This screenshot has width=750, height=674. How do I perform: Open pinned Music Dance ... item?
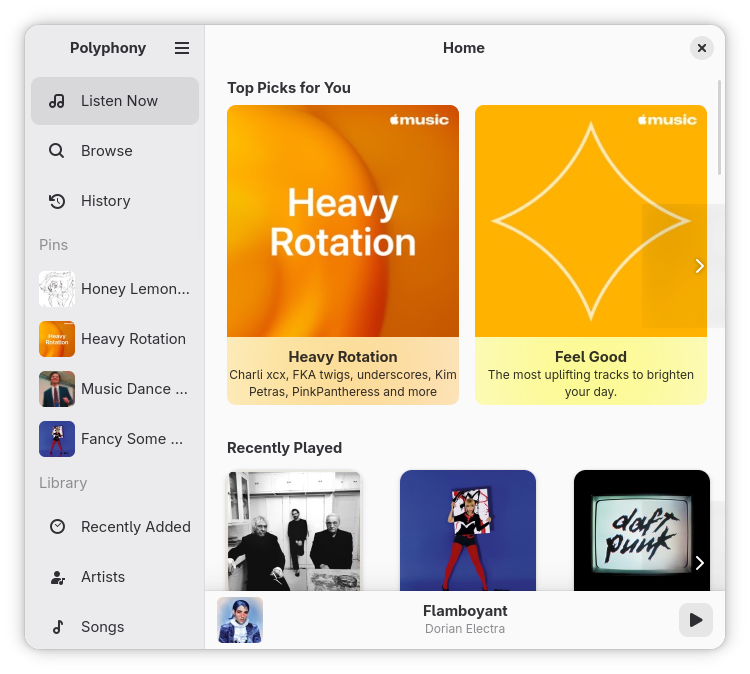point(115,389)
